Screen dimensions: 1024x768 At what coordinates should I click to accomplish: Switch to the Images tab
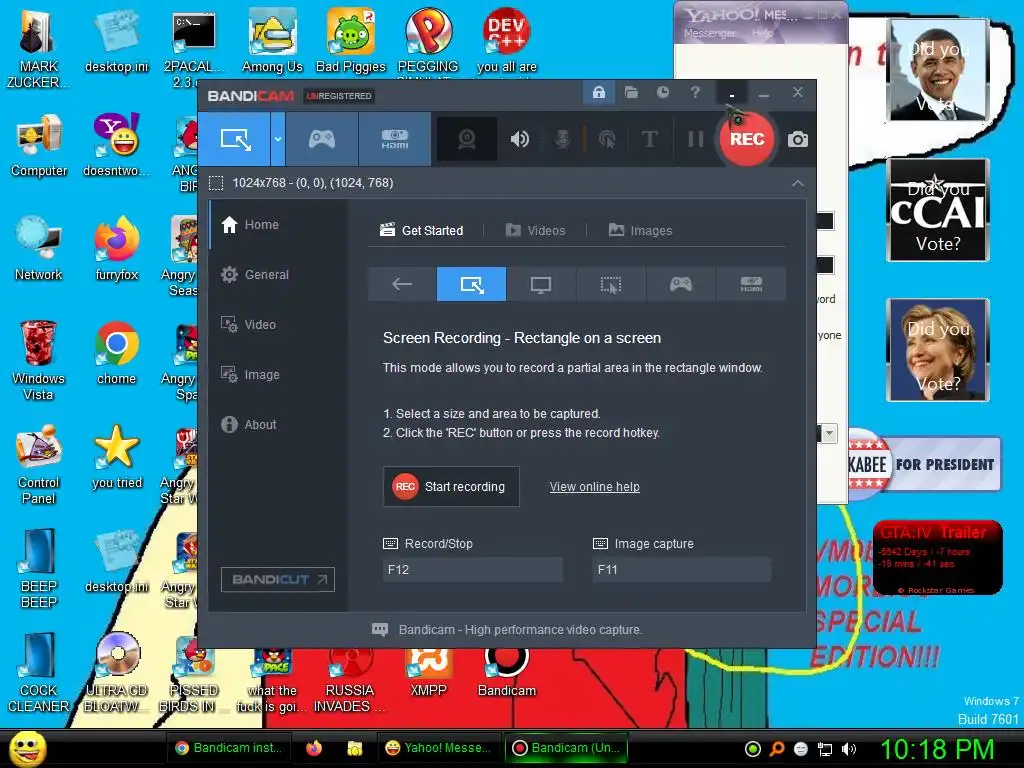pos(640,231)
